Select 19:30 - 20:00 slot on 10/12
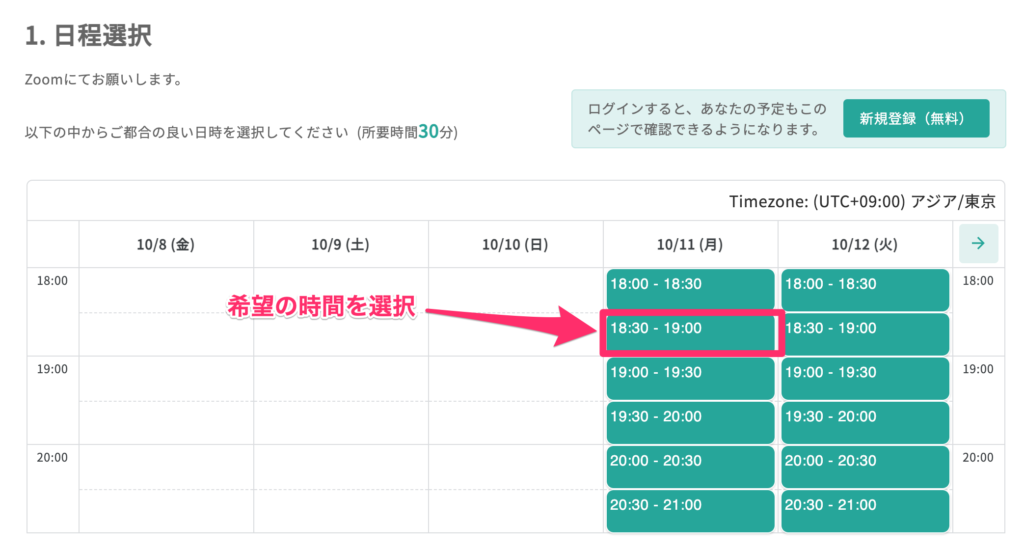The height and width of the screenshot is (552, 1024). (x=865, y=422)
